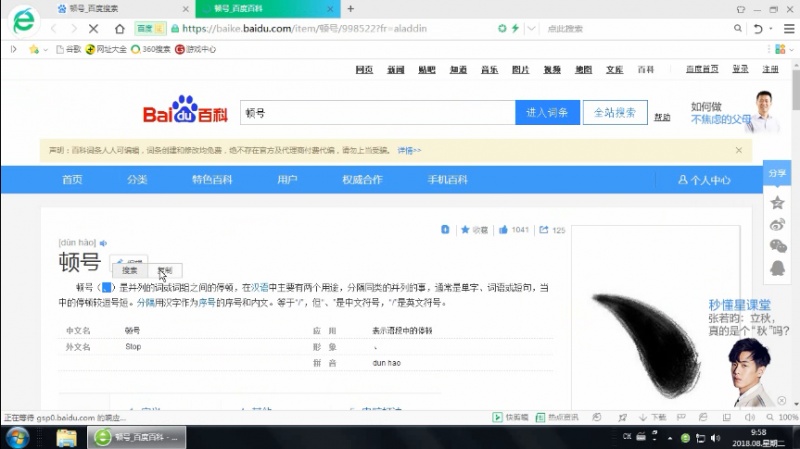Open 权威合作 menu item
The width and height of the screenshot is (800, 449).
[x=362, y=180]
